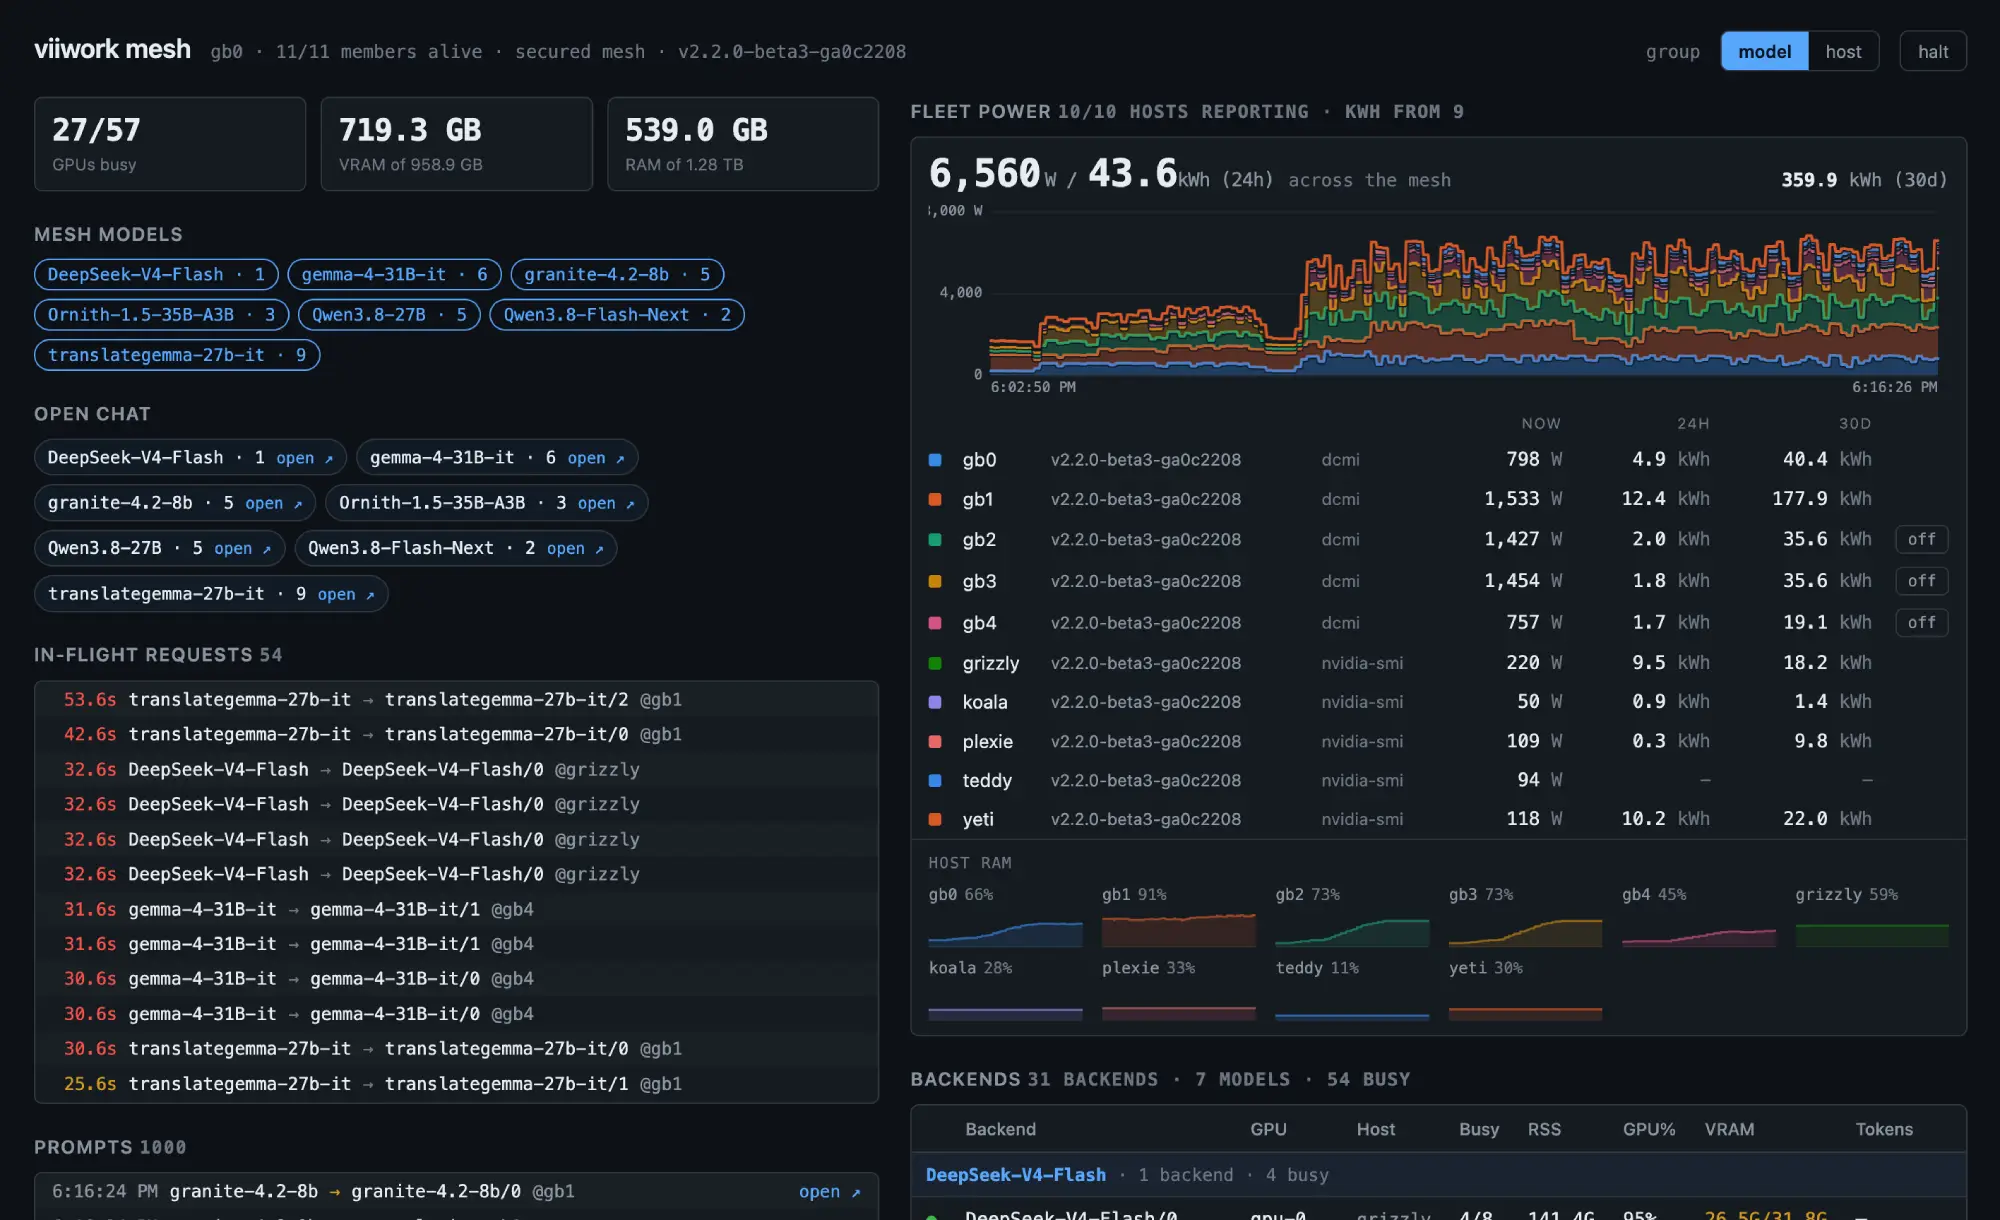Select Qwen3.8-Flash-Next mesh model chip
Image resolution: width=2000 pixels, height=1220 pixels.
click(x=617, y=315)
